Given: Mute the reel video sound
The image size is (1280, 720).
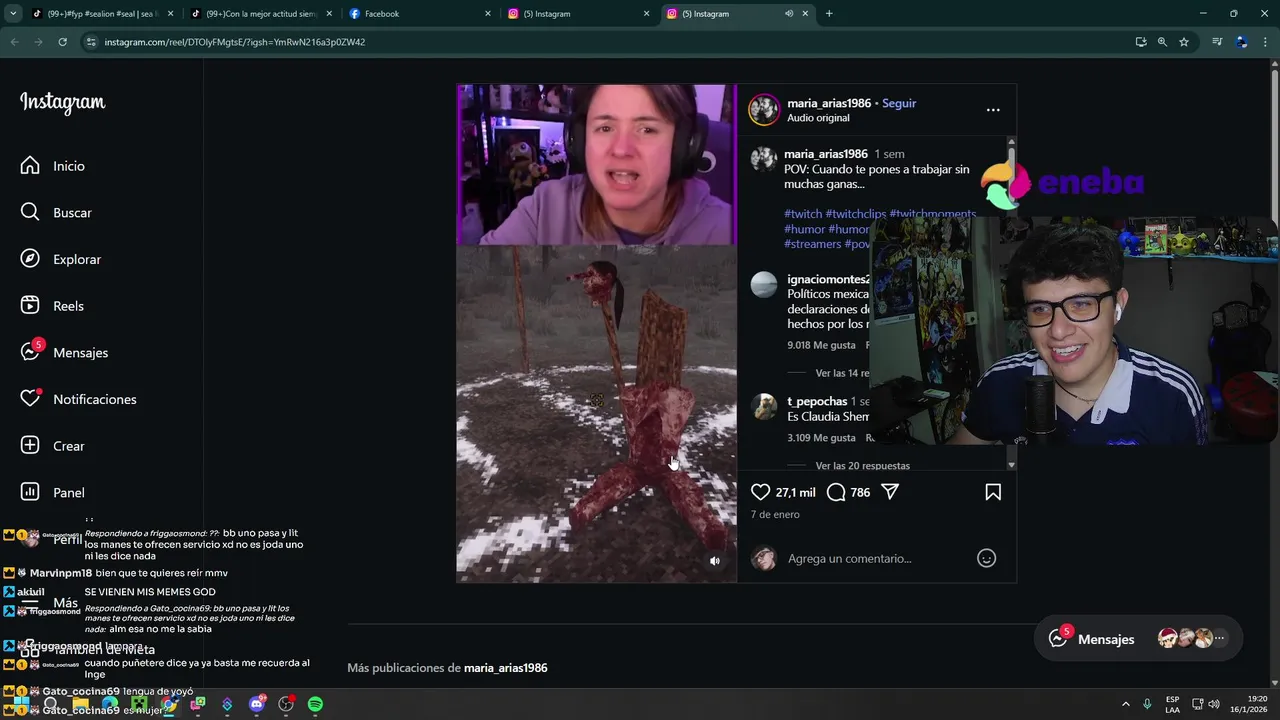Looking at the screenshot, I should point(715,561).
